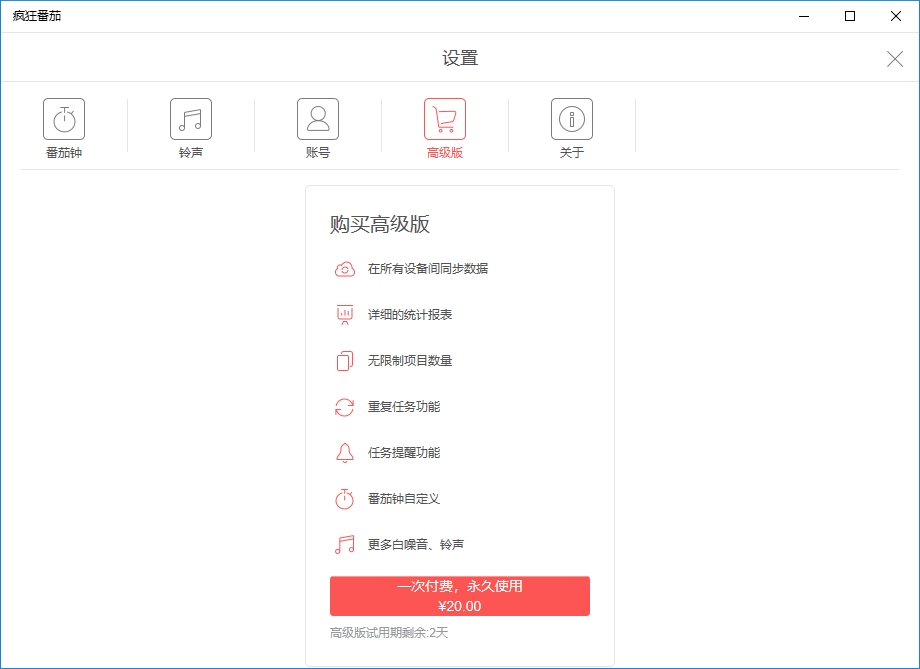Open the 账号 account profile icon

click(318, 119)
